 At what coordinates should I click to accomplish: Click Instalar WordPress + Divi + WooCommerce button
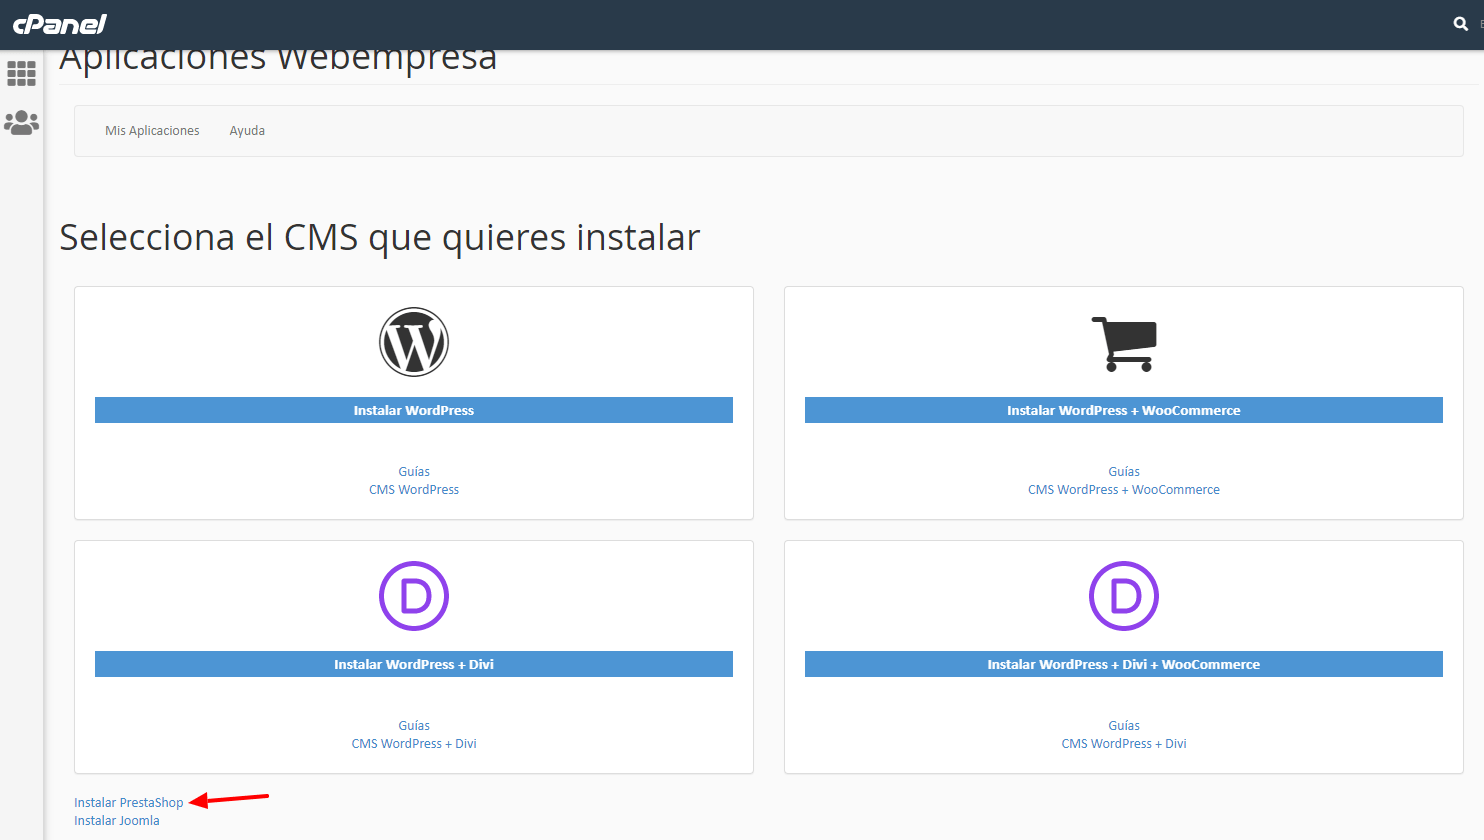(x=1124, y=664)
